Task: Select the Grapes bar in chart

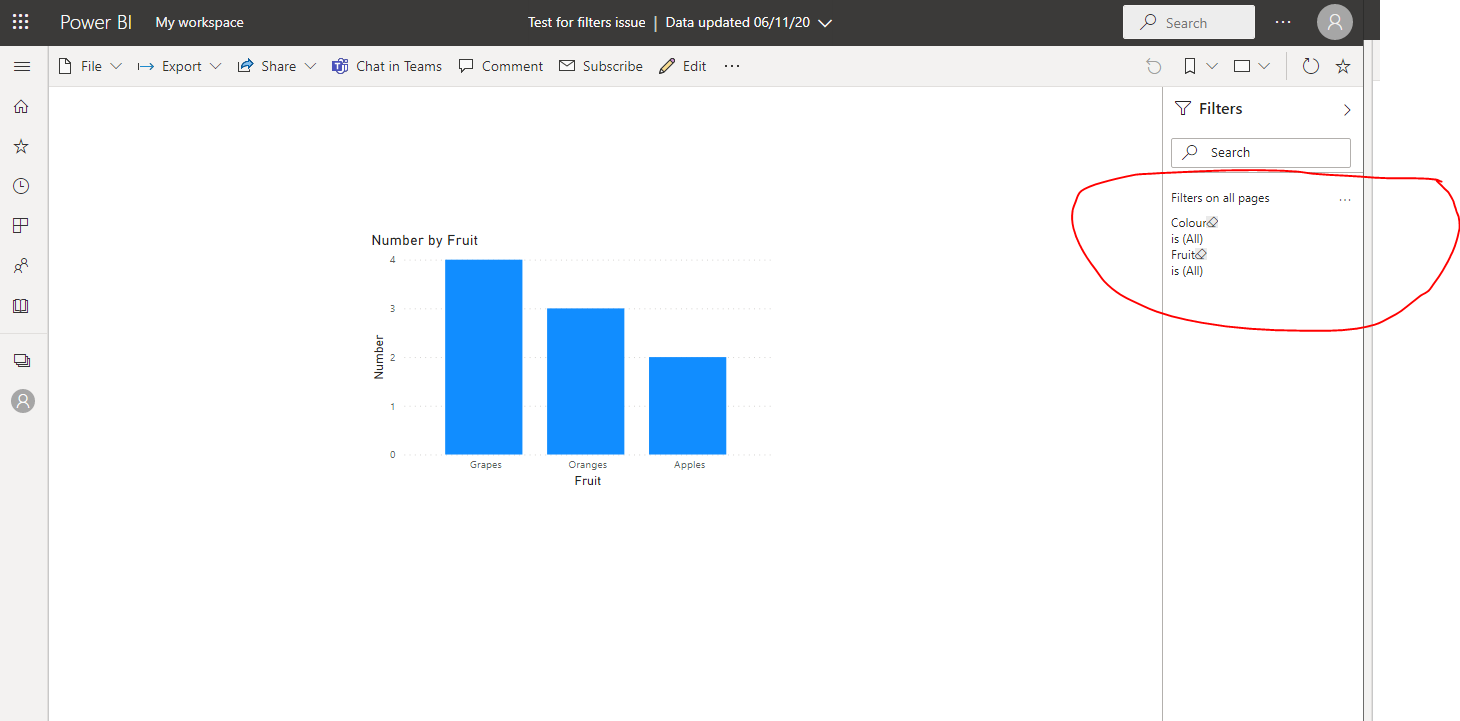Action: pos(484,357)
